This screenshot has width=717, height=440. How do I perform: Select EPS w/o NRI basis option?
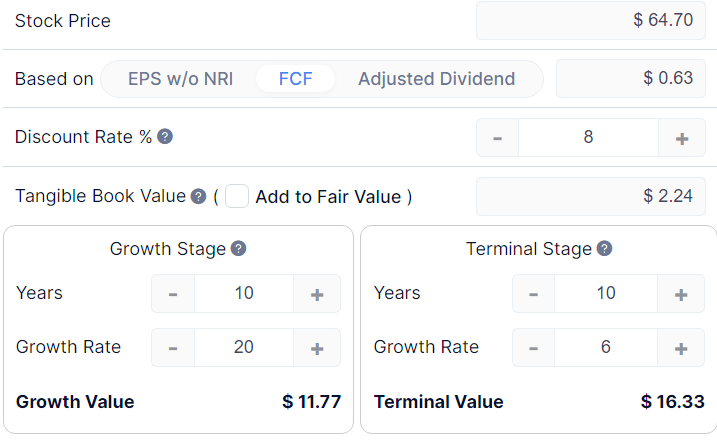[180, 79]
